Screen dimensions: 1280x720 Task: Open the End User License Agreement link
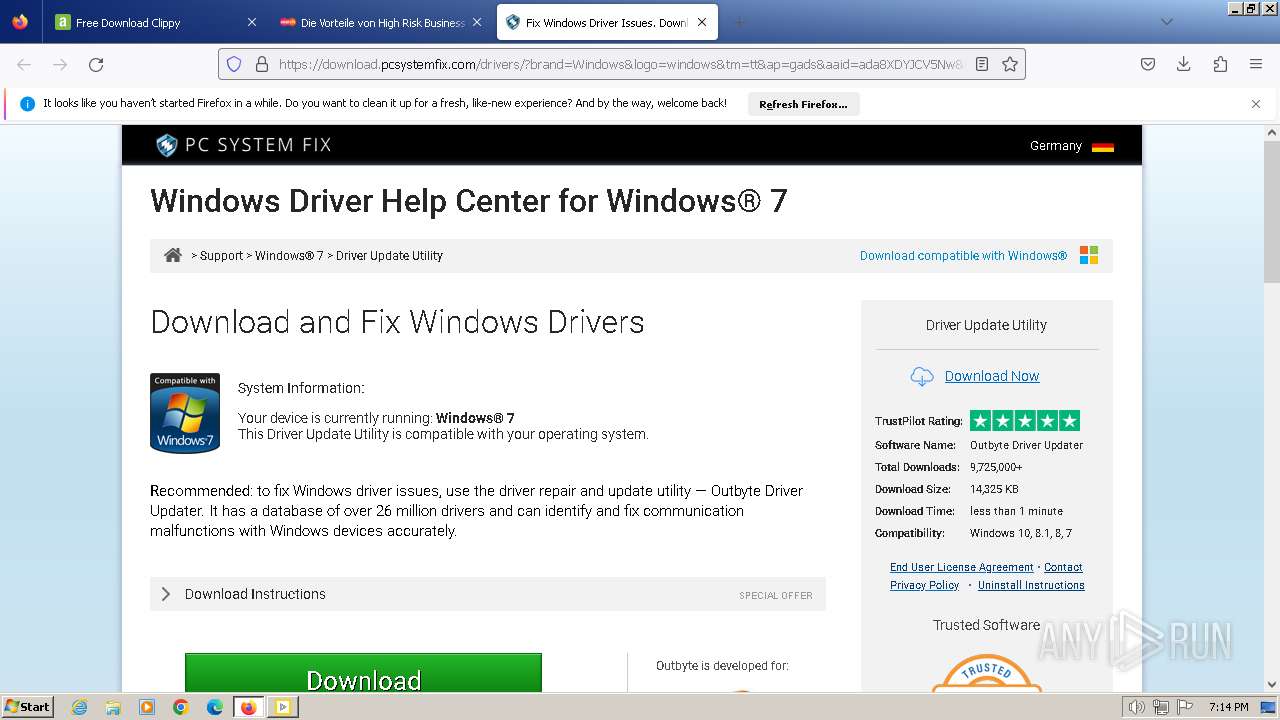[962, 567]
